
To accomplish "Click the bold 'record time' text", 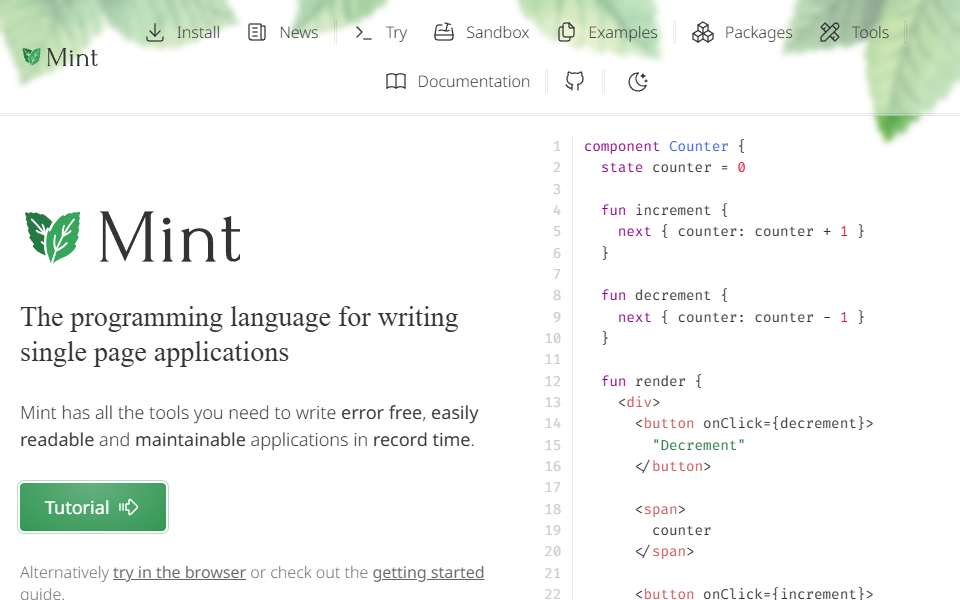I will [x=421, y=440].
